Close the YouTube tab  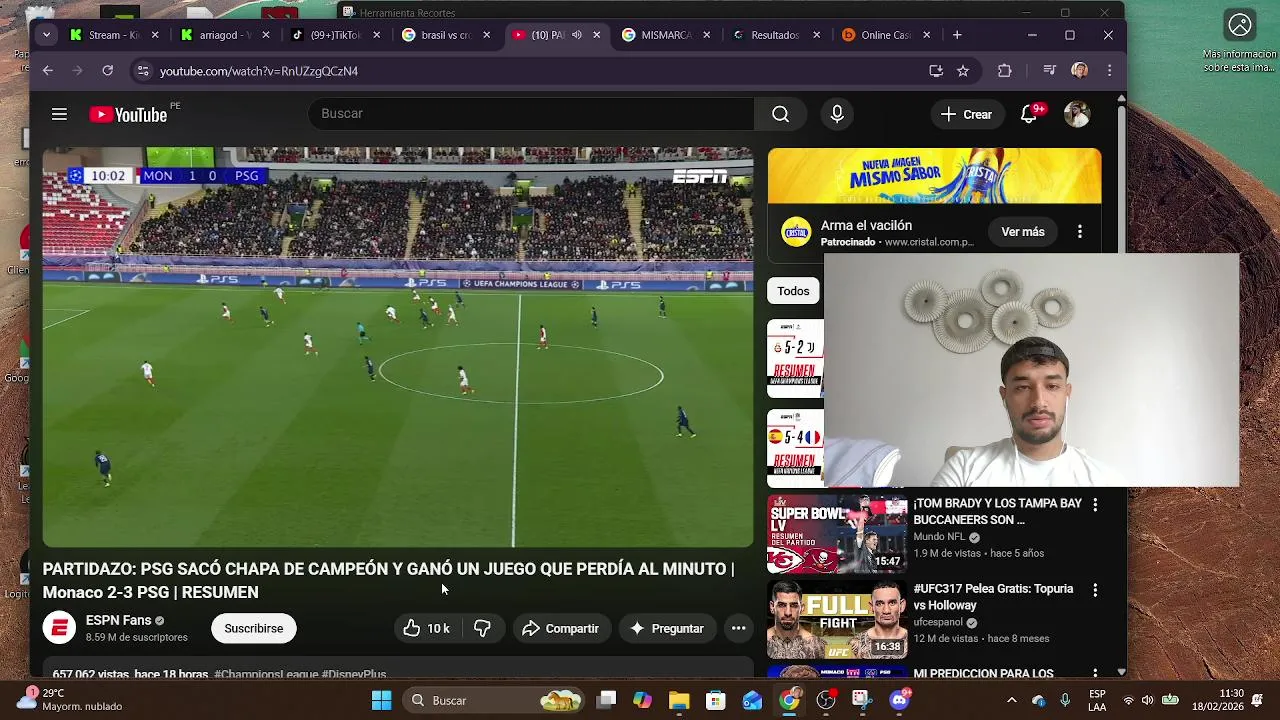[x=597, y=35]
